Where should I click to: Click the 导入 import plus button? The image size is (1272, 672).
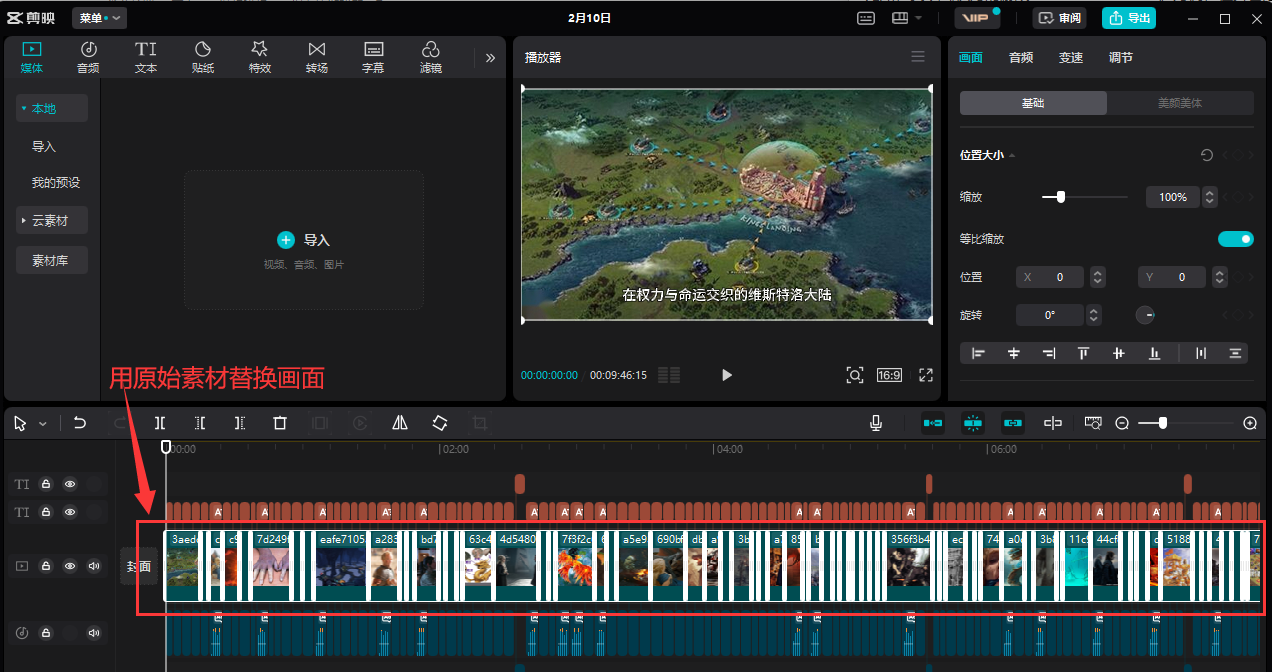coord(286,240)
